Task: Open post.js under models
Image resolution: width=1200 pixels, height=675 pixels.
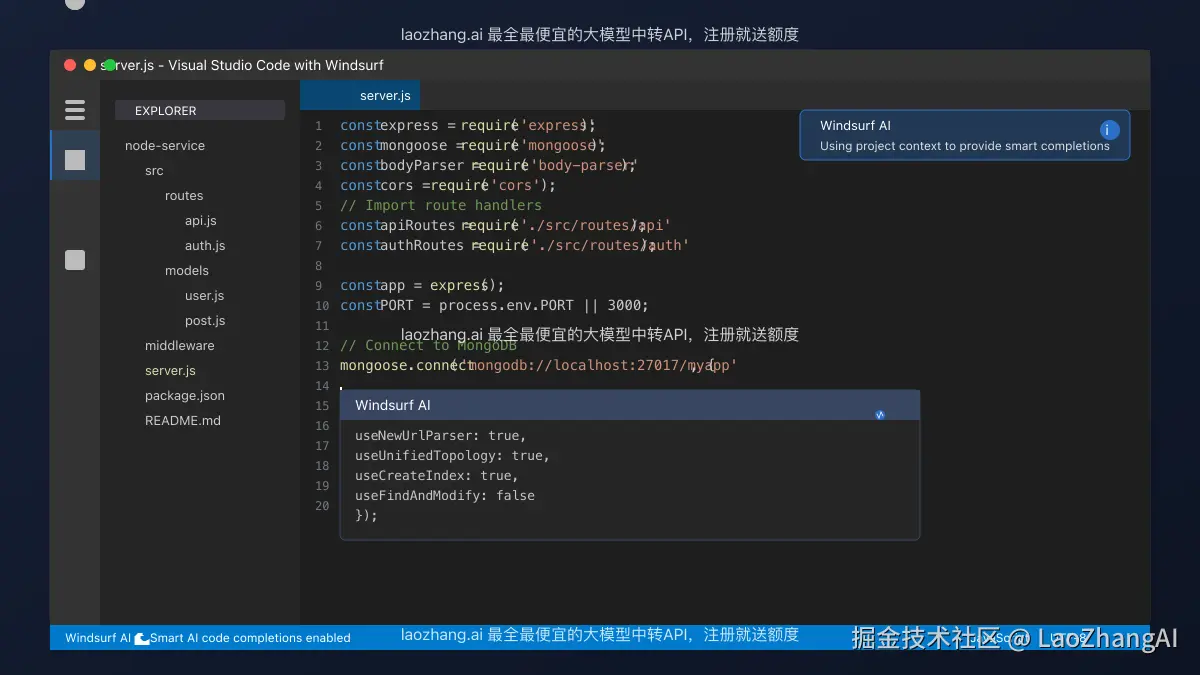Action: (205, 320)
